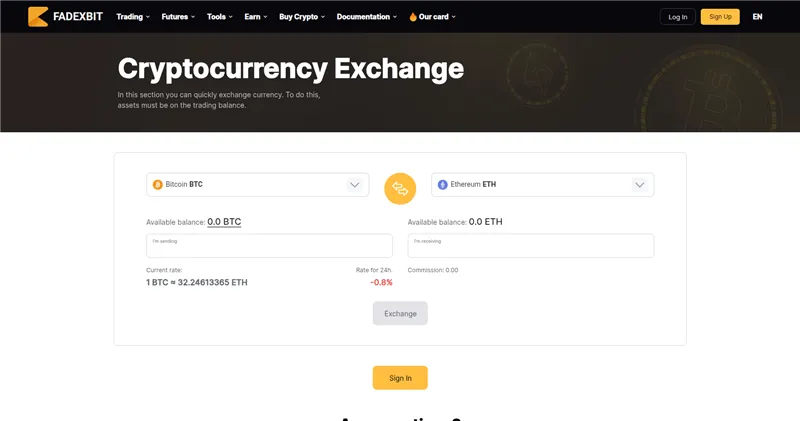Click the grey Exchange button

tap(400, 313)
